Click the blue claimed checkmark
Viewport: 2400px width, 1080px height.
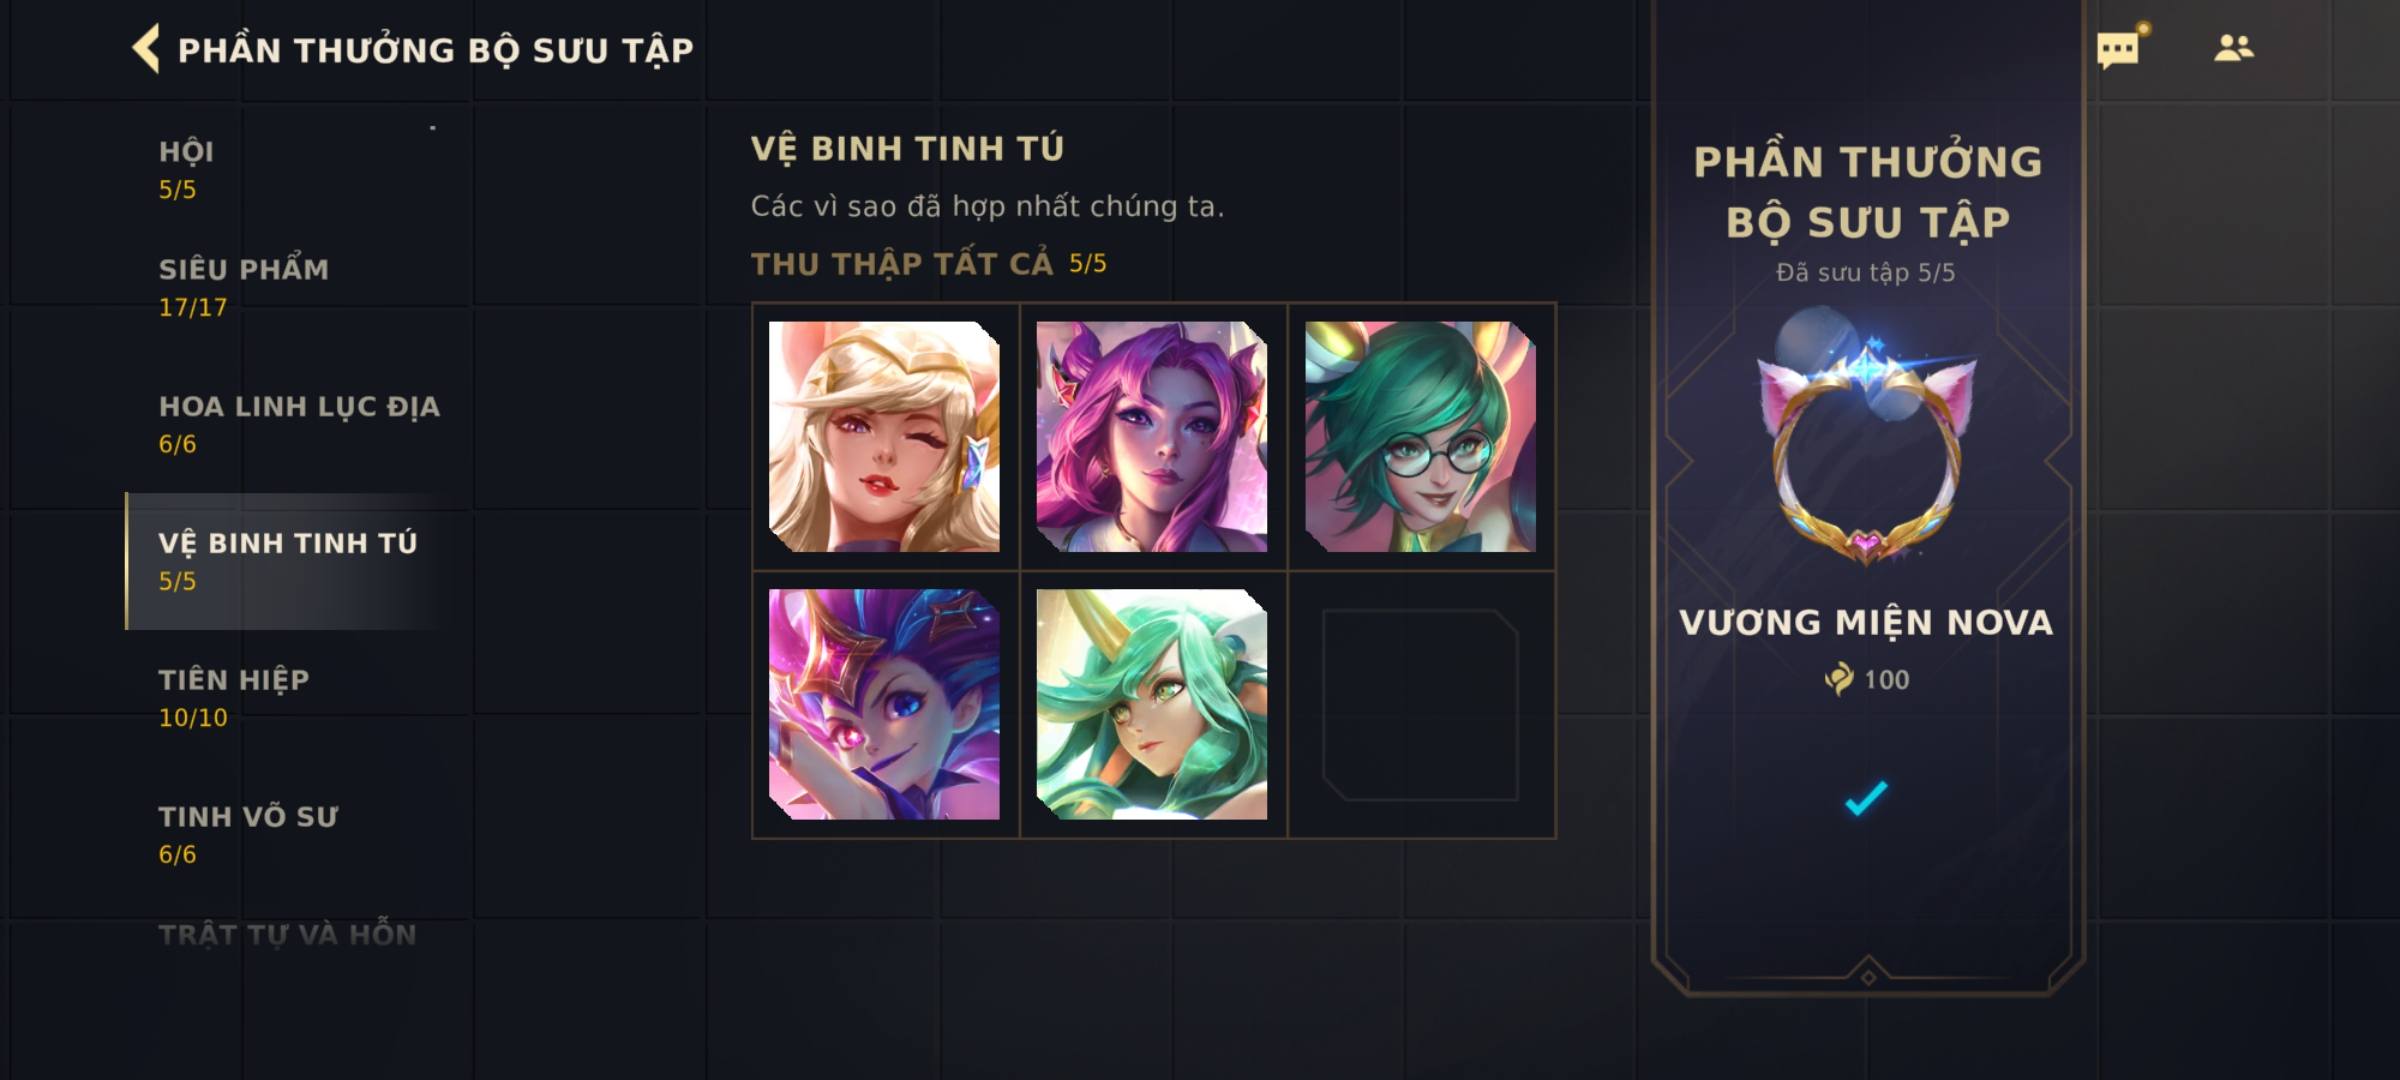(1866, 798)
